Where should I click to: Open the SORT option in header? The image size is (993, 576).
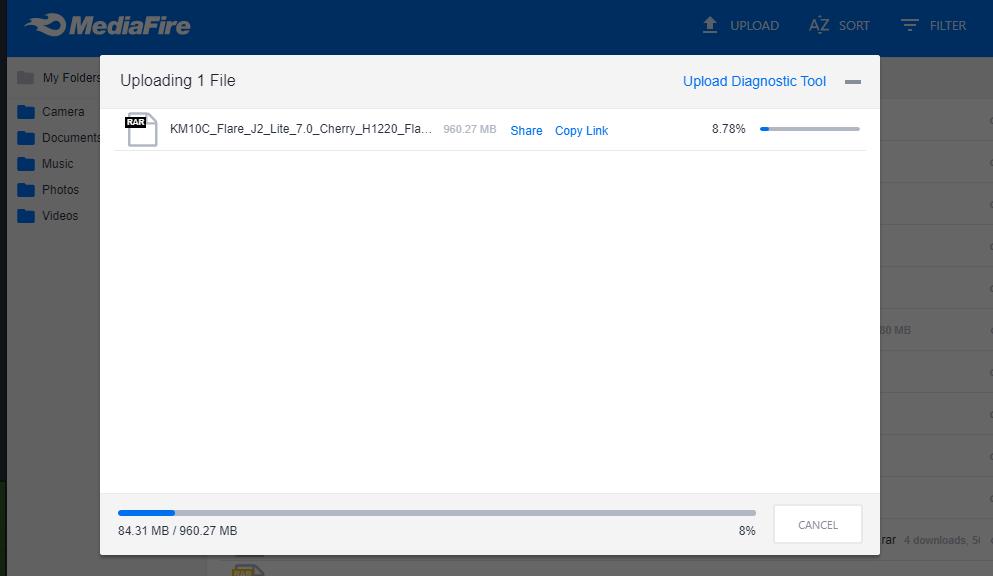(x=854, y=26)
